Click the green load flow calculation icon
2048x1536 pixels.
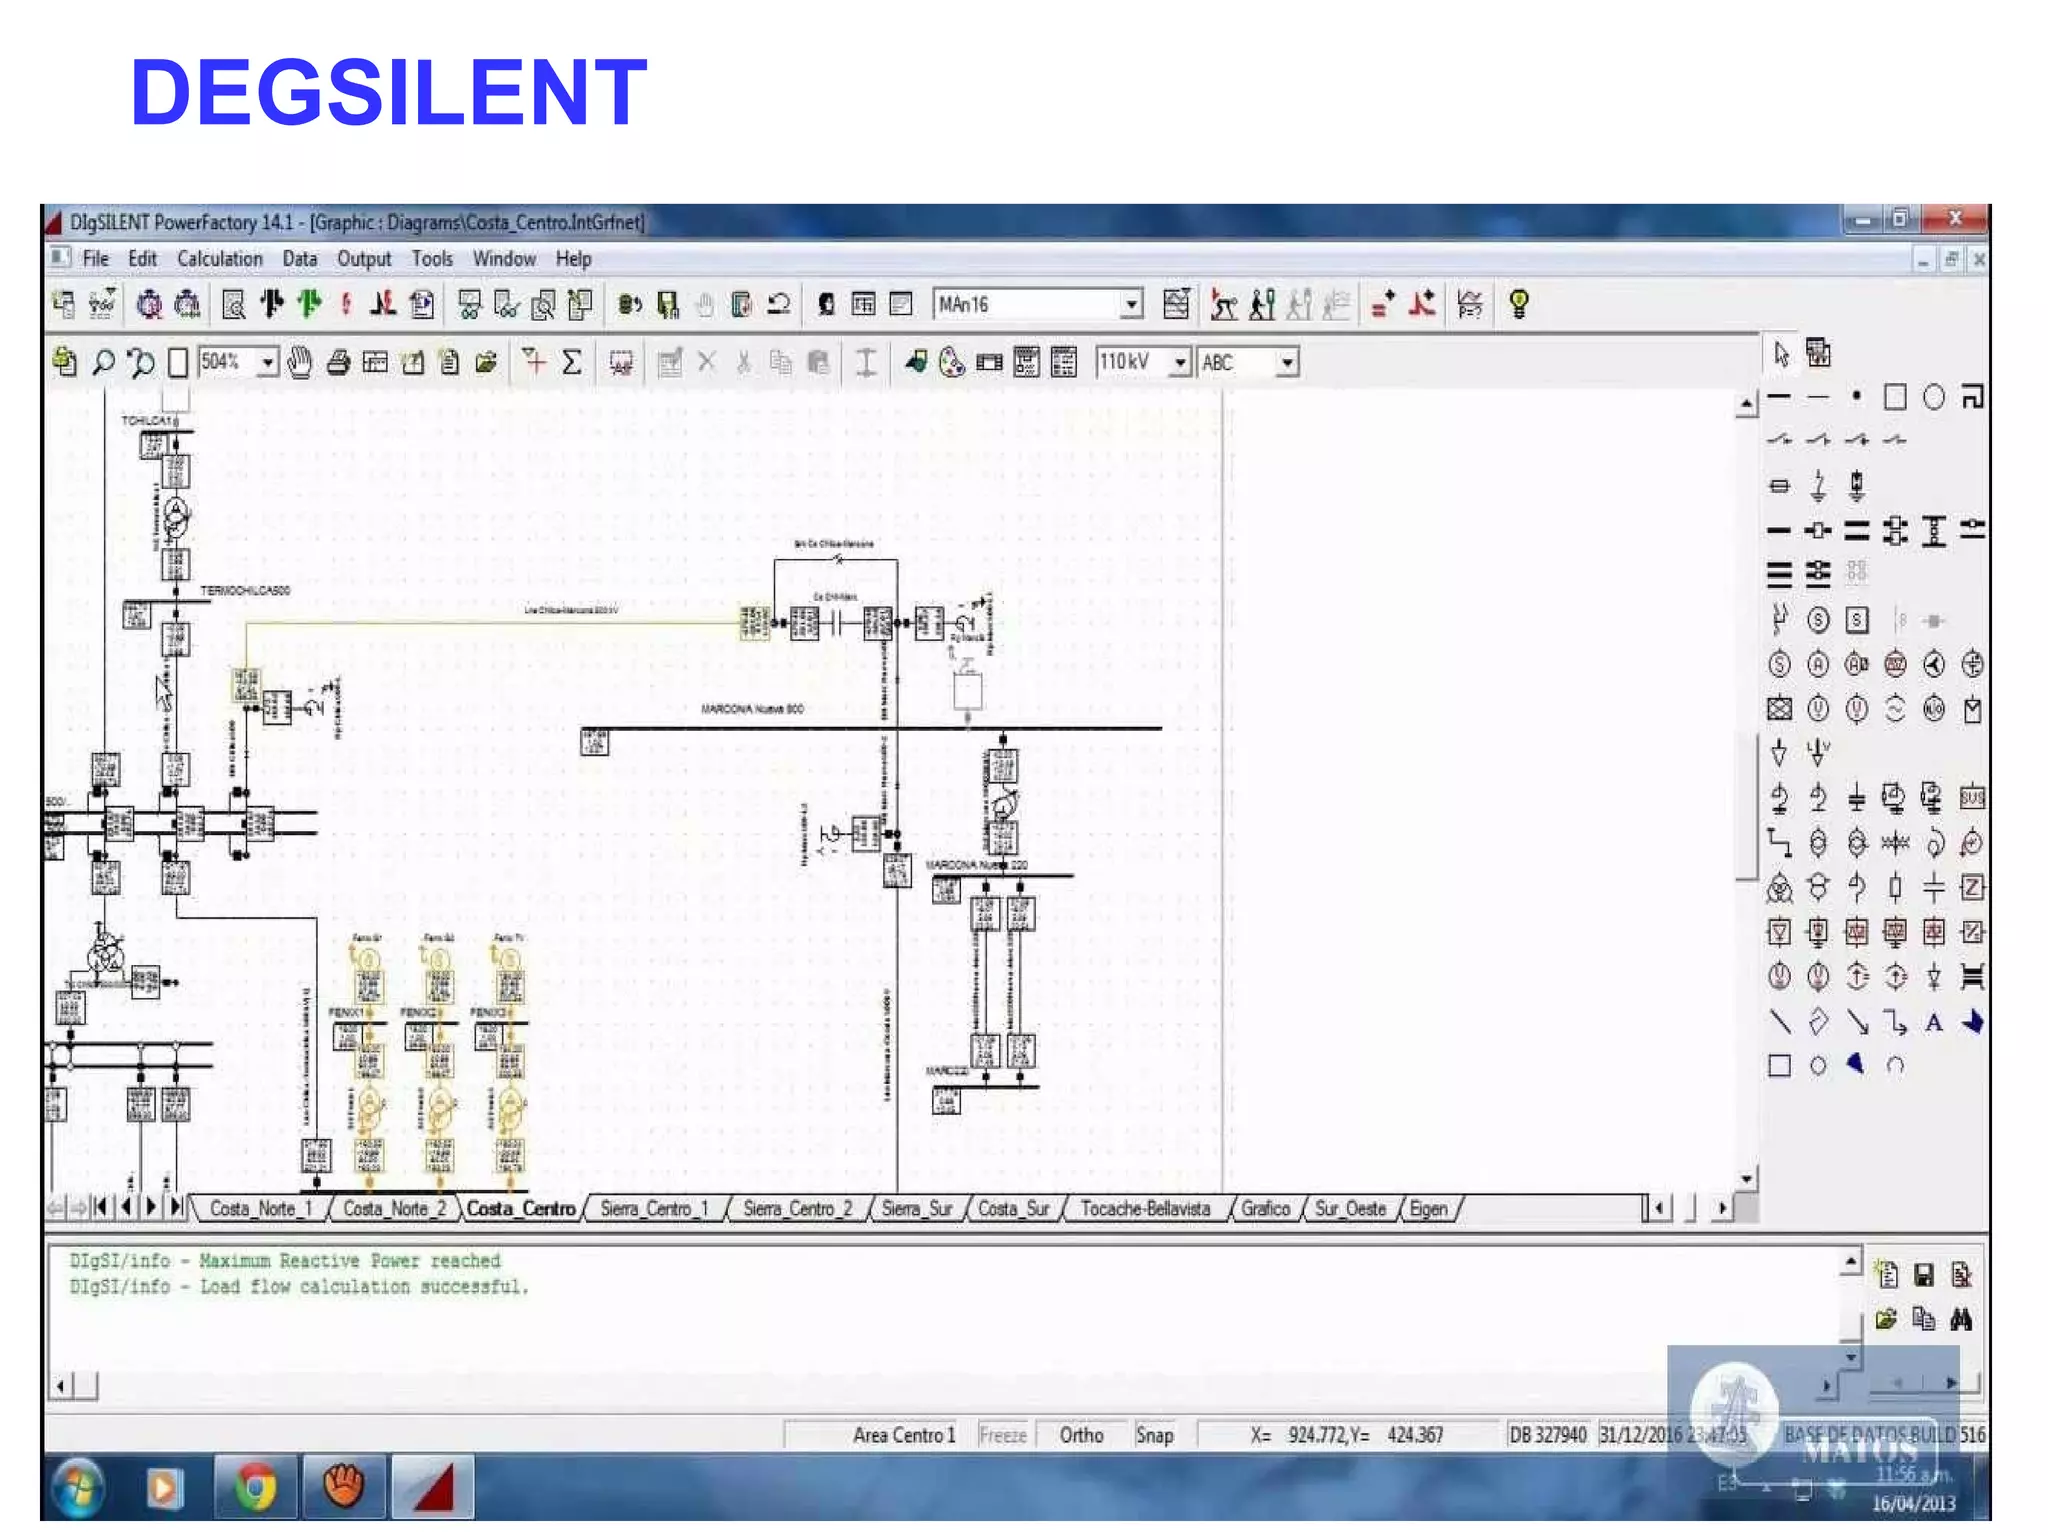point(310,304)
